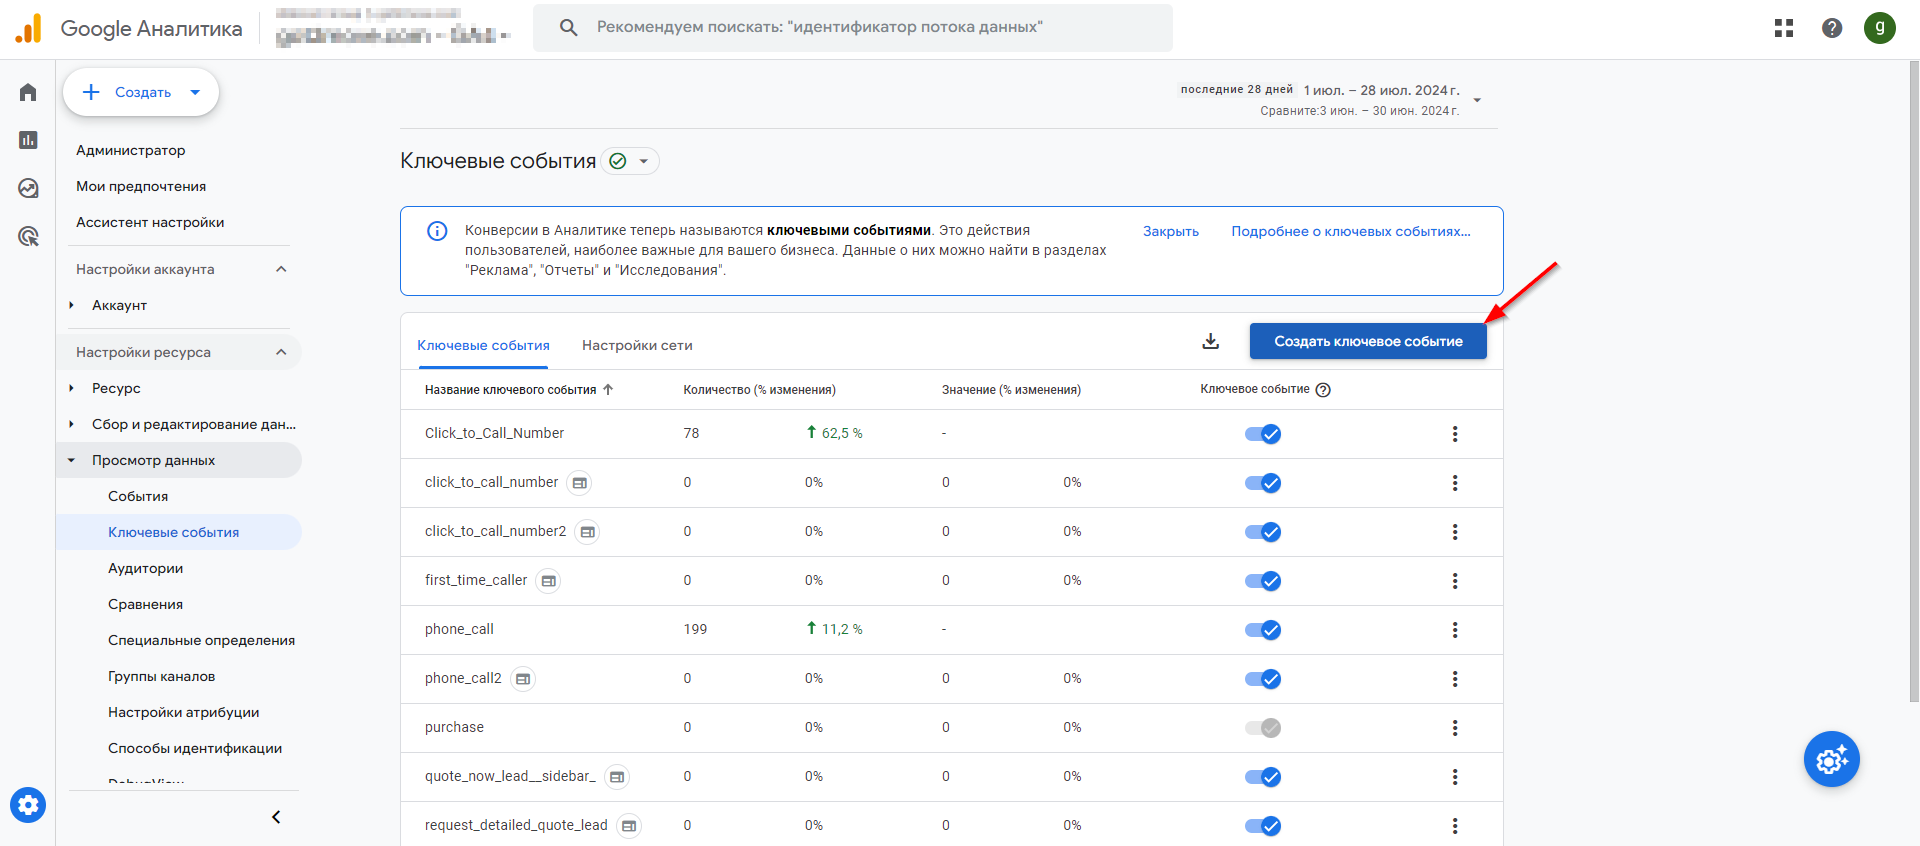Open the floating insights gear button
The height and width of the screenshot is (846, 1920).
click(x=1832, y=760)
